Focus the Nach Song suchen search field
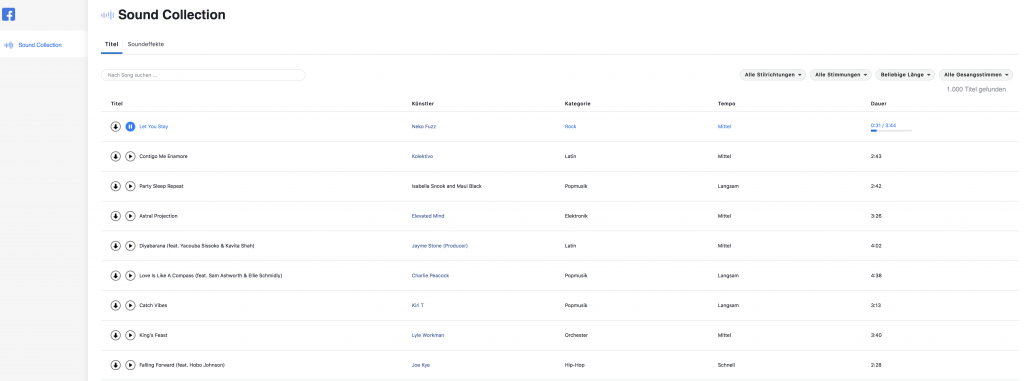This screenshot has width=1024, height=381. [x=203, y=75]
